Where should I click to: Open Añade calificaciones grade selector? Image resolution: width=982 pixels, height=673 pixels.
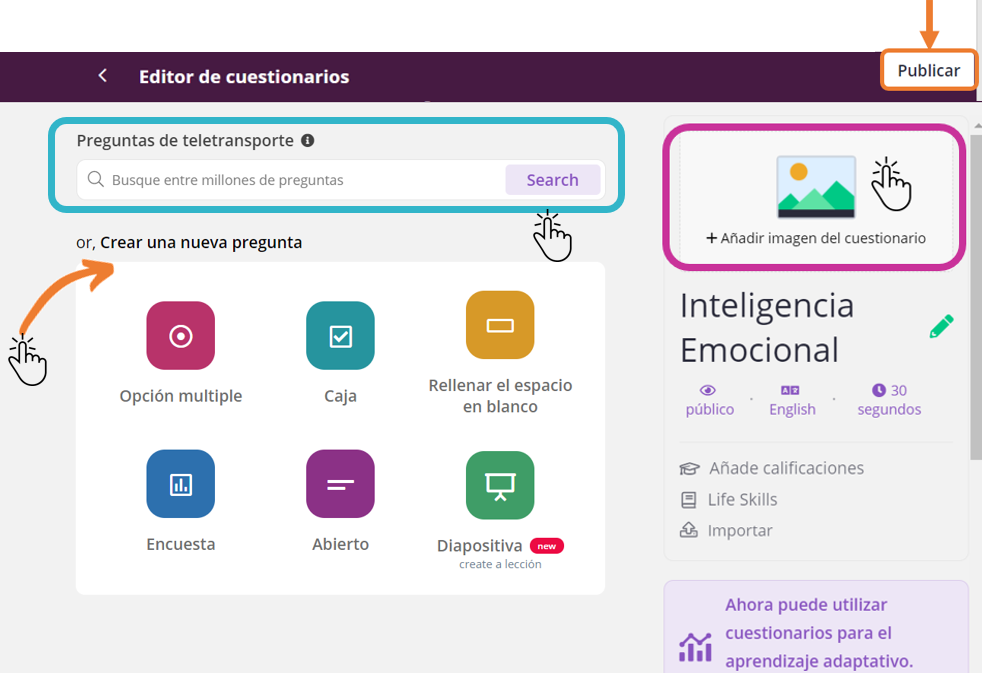pos(785,468)
